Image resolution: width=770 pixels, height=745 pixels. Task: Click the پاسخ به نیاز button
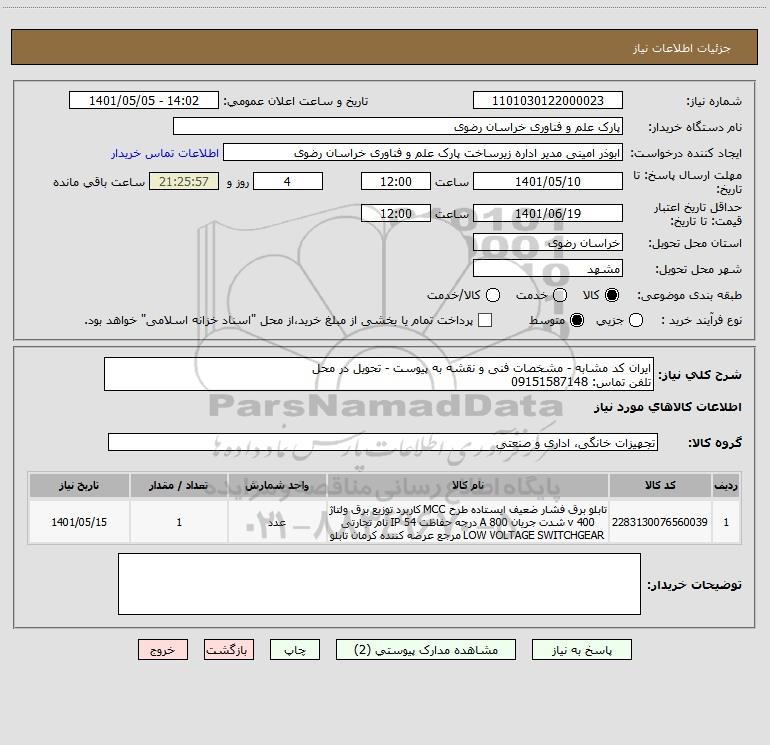(x=581, y=650)
